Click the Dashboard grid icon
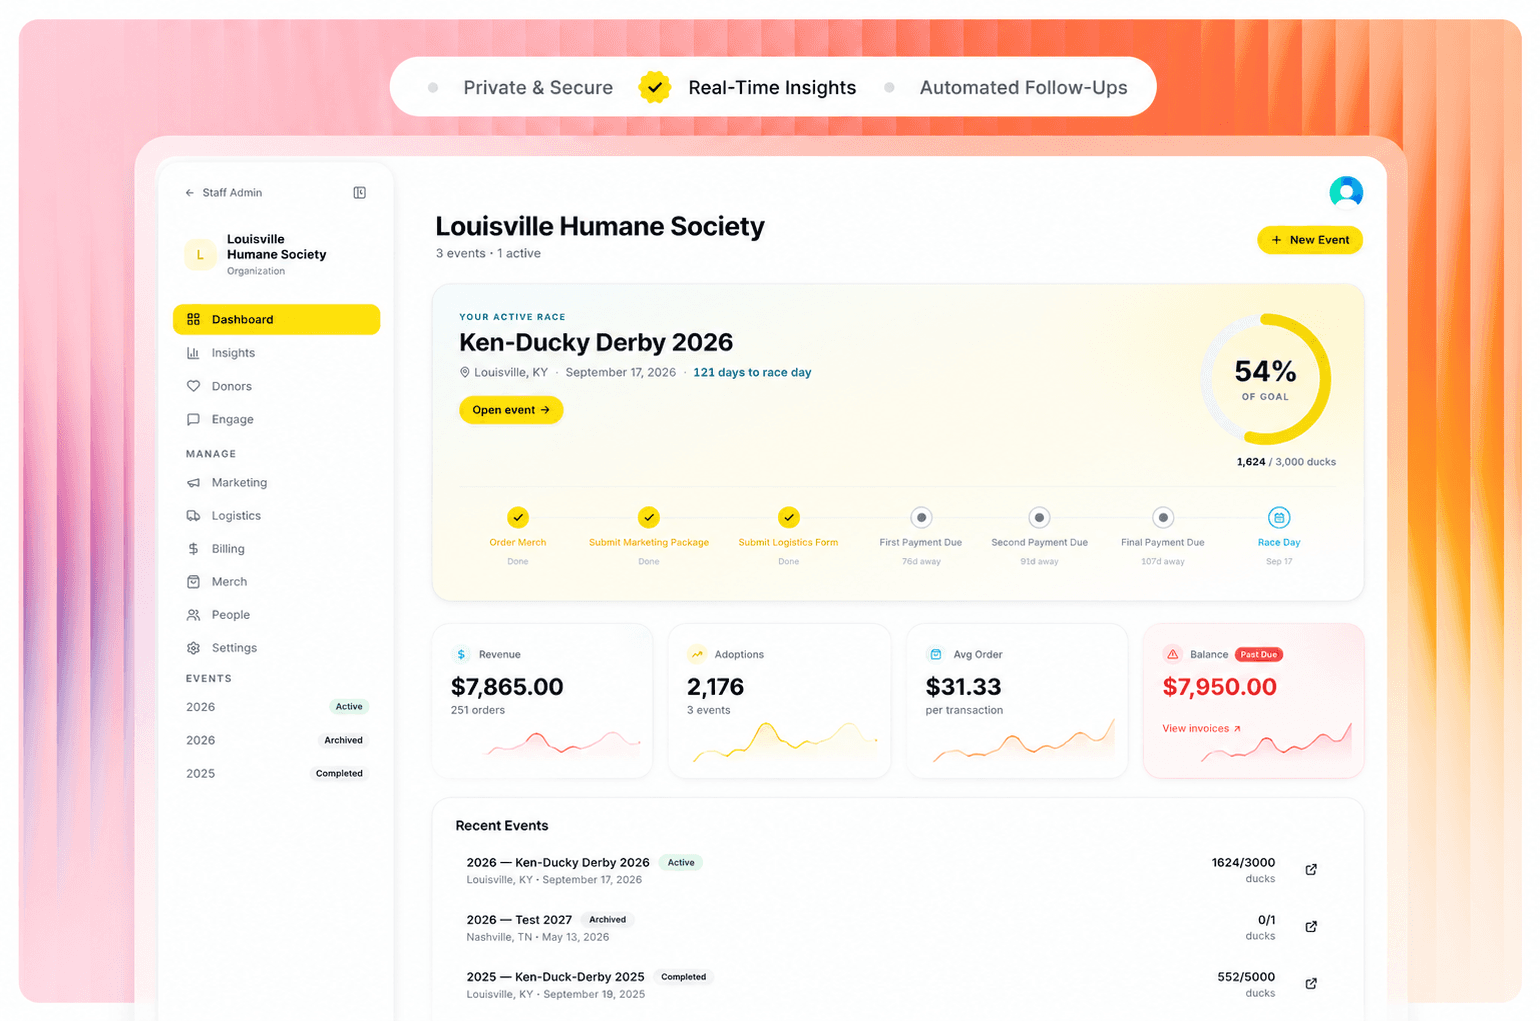 click(x=194, y=320)
